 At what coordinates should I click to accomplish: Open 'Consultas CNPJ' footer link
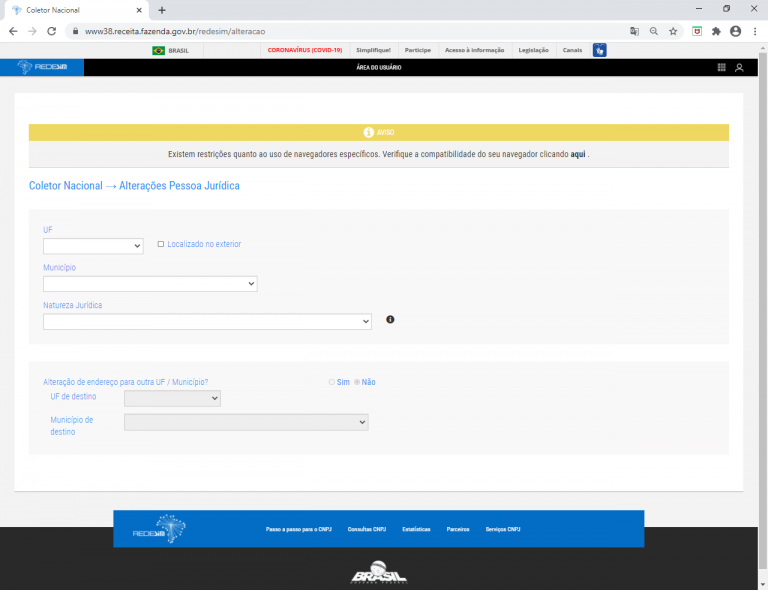[366, 529]
